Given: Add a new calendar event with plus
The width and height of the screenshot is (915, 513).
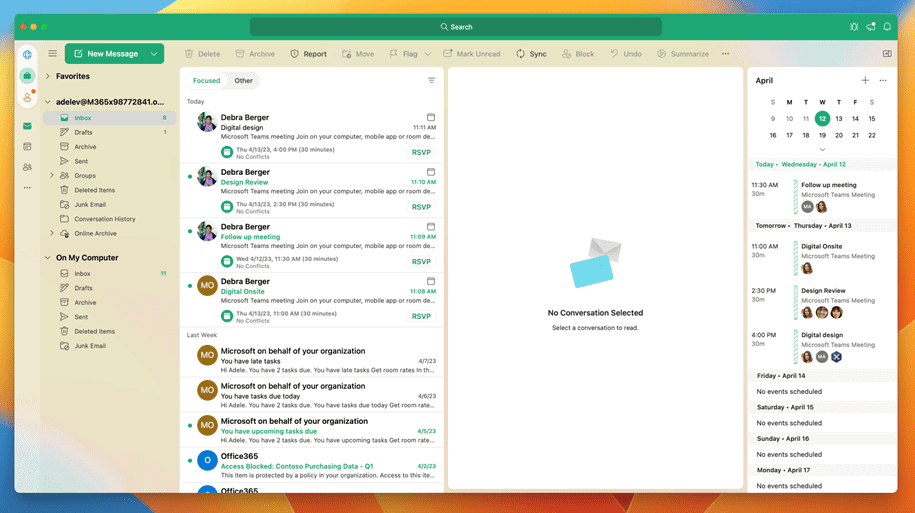Looking at the screenshot, I should [865, 81].
